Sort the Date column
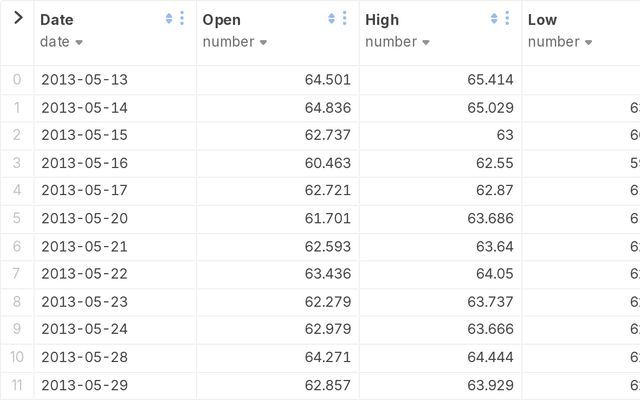Image resolution: width=640 pixels, height=400 pixels. [x=169, y=18]
